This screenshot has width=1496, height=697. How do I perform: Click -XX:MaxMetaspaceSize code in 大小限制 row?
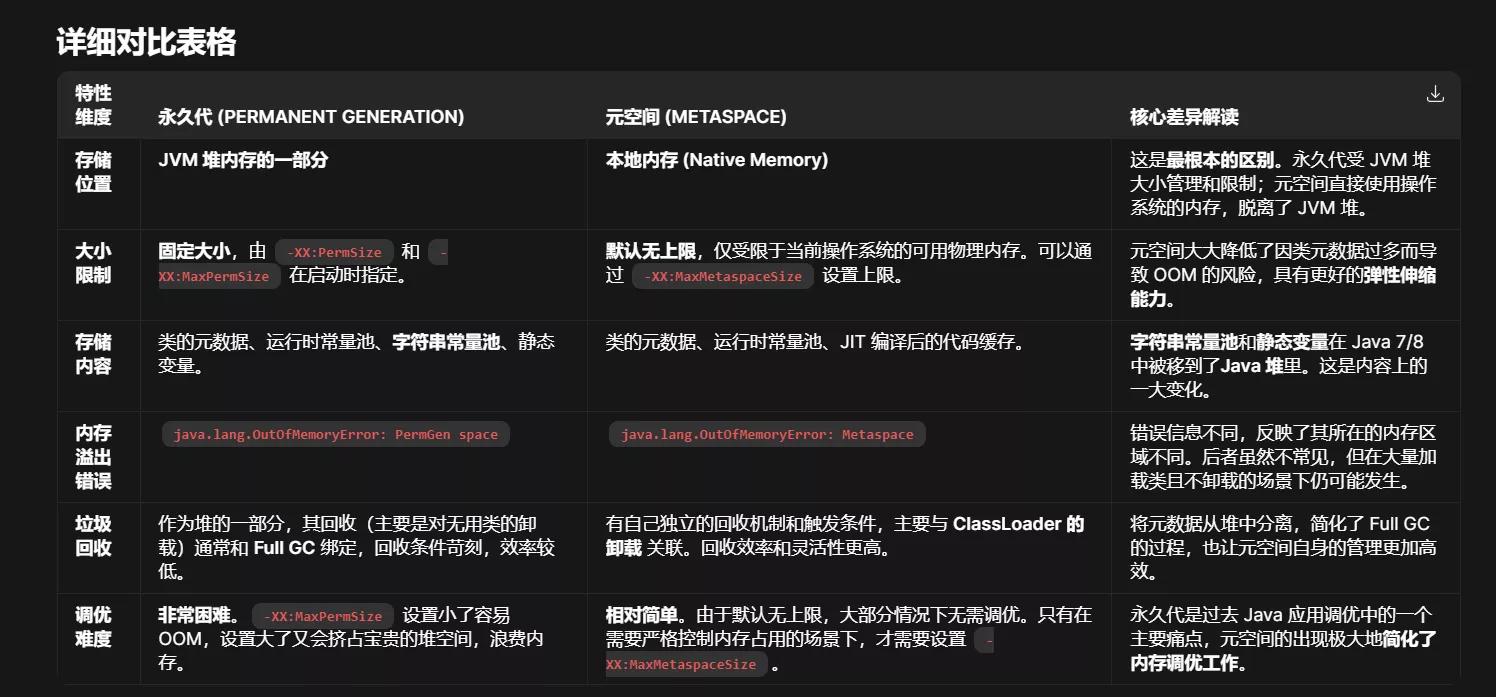(723, 277)
